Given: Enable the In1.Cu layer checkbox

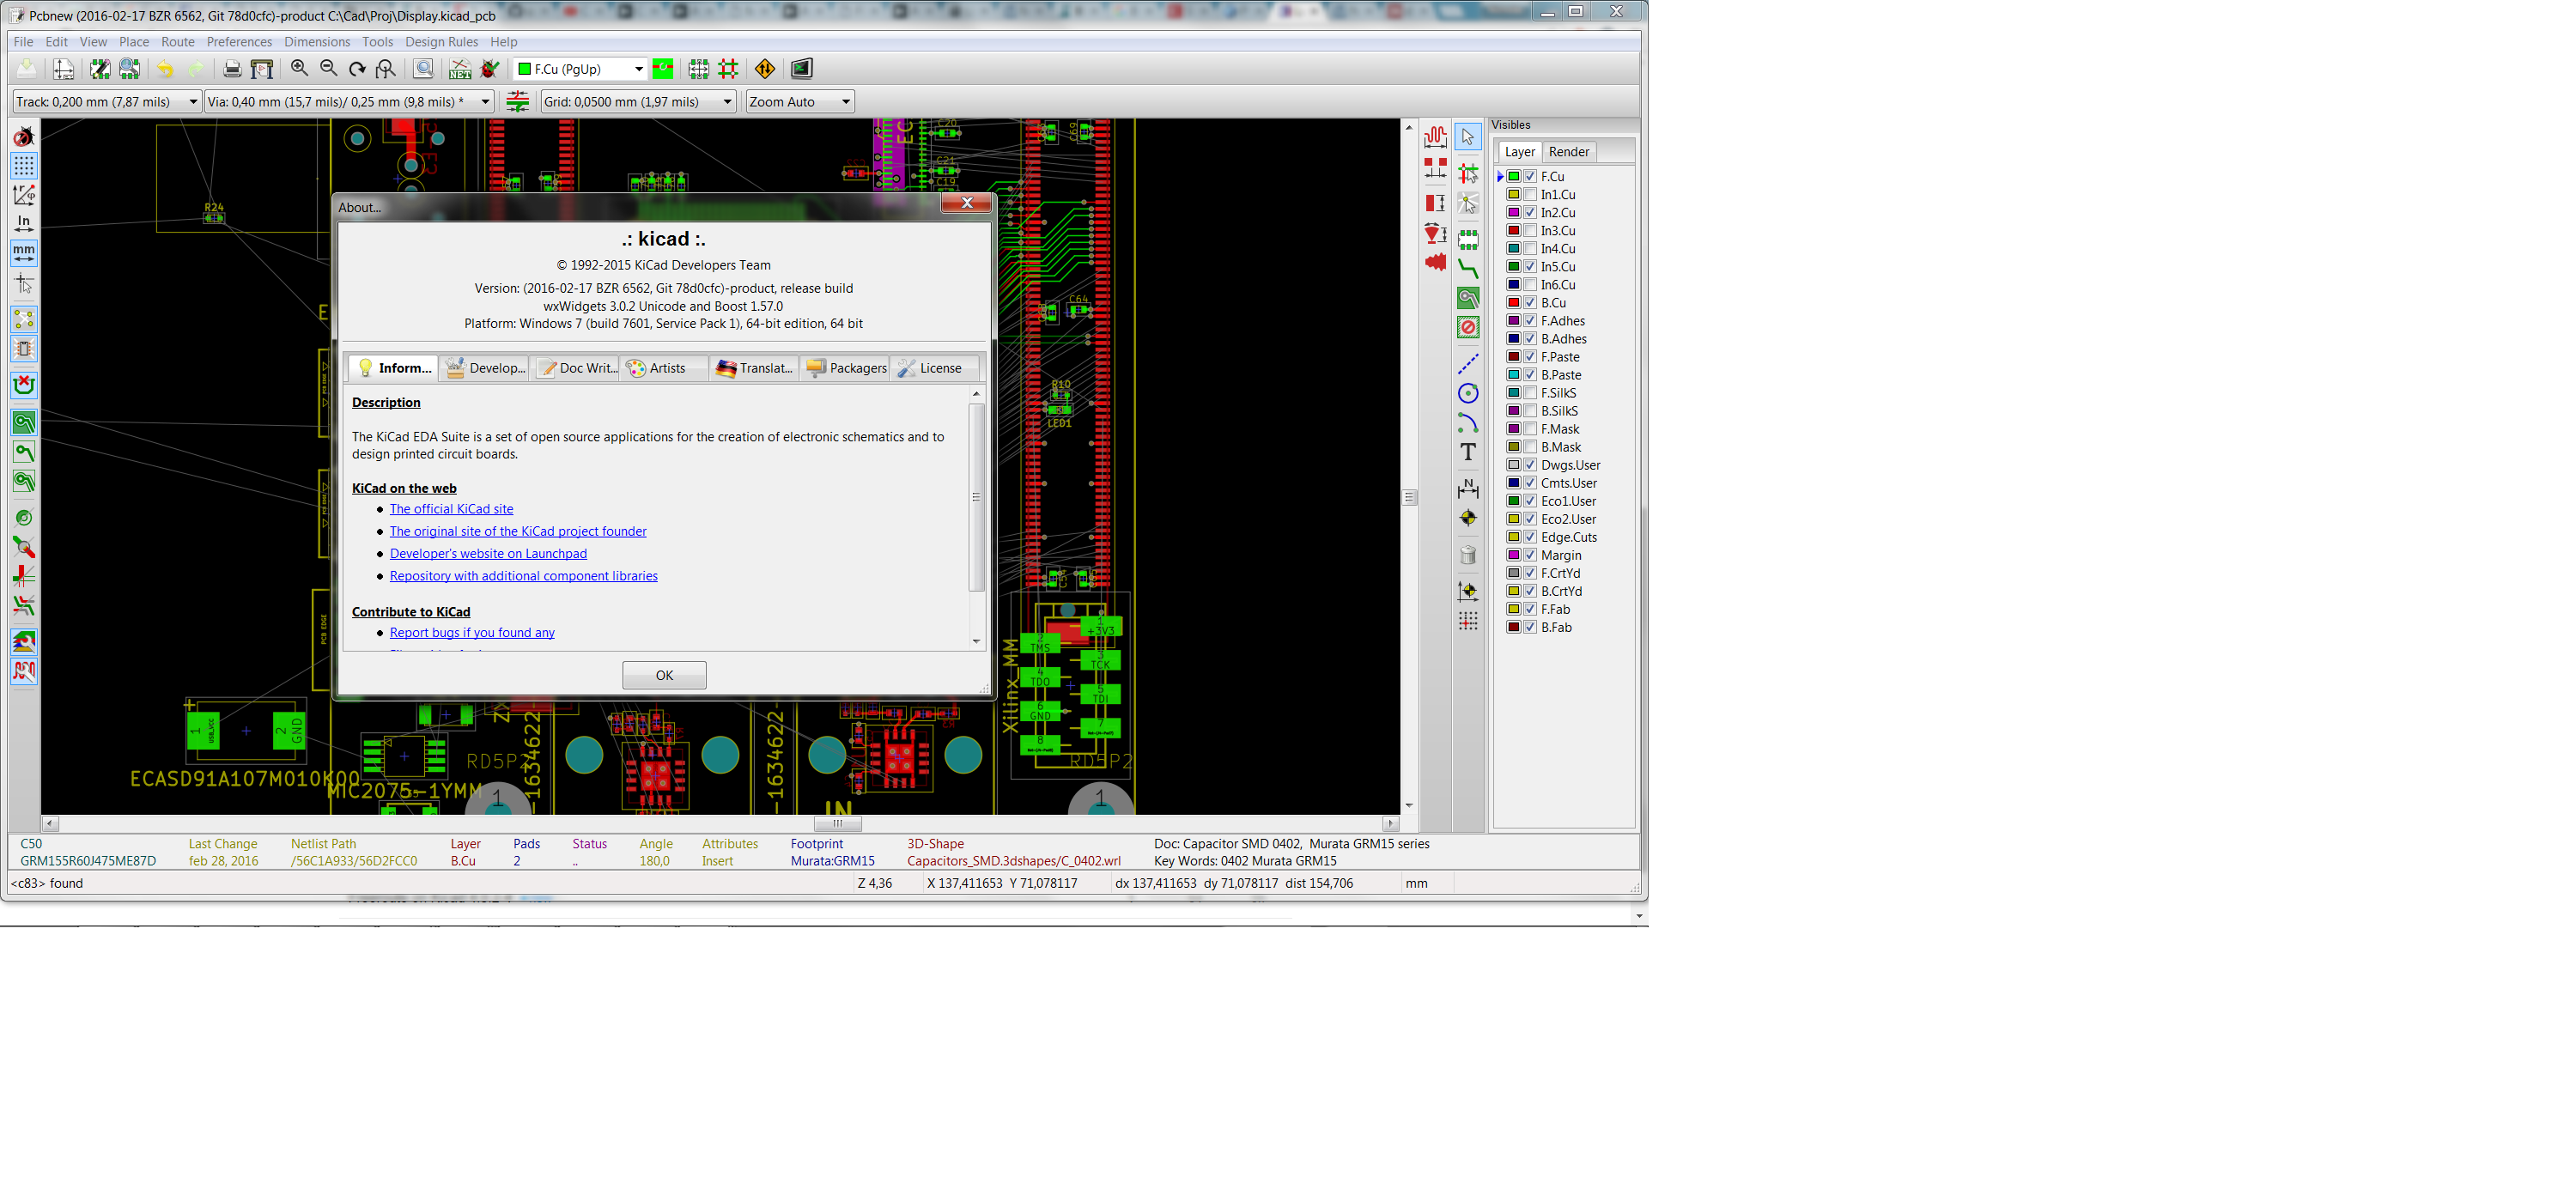Looking at the screenshot, I should coord(1530,195).
